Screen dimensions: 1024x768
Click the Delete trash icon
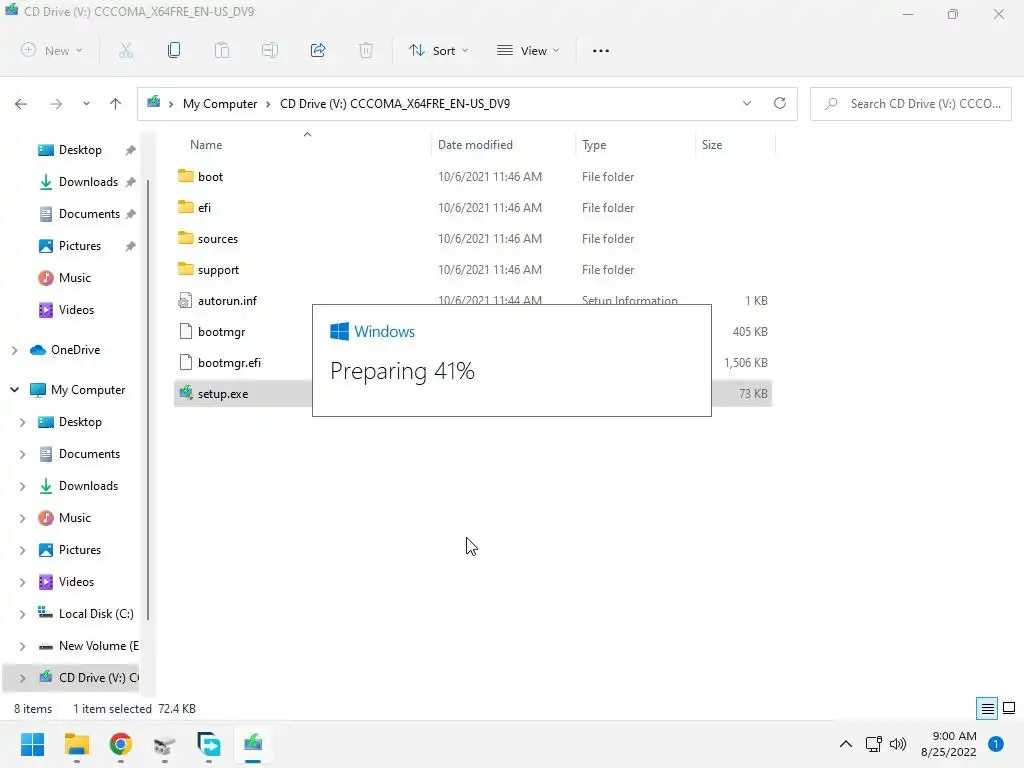[366, 50]
